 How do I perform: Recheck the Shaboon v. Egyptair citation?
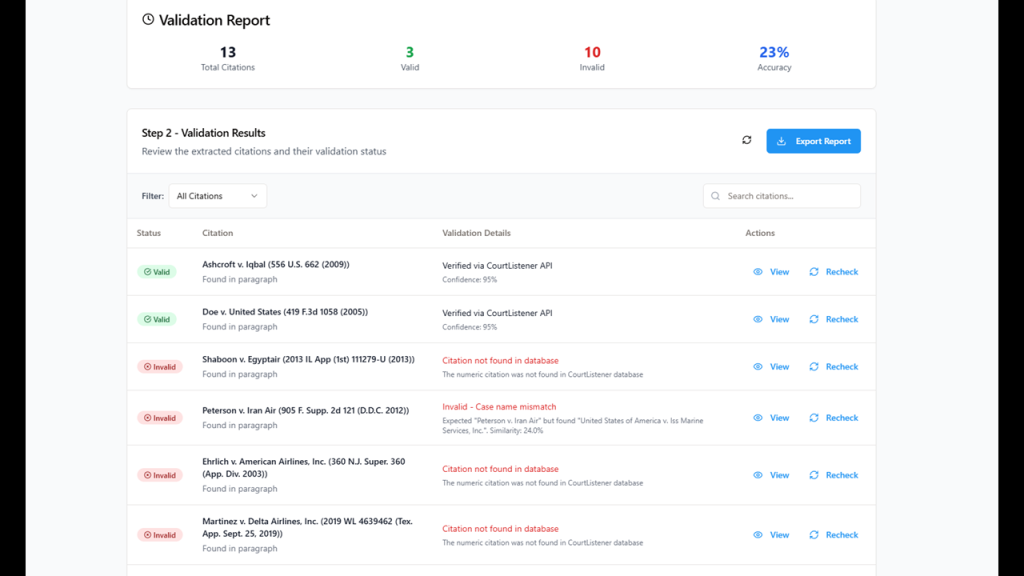pos(840,367)
